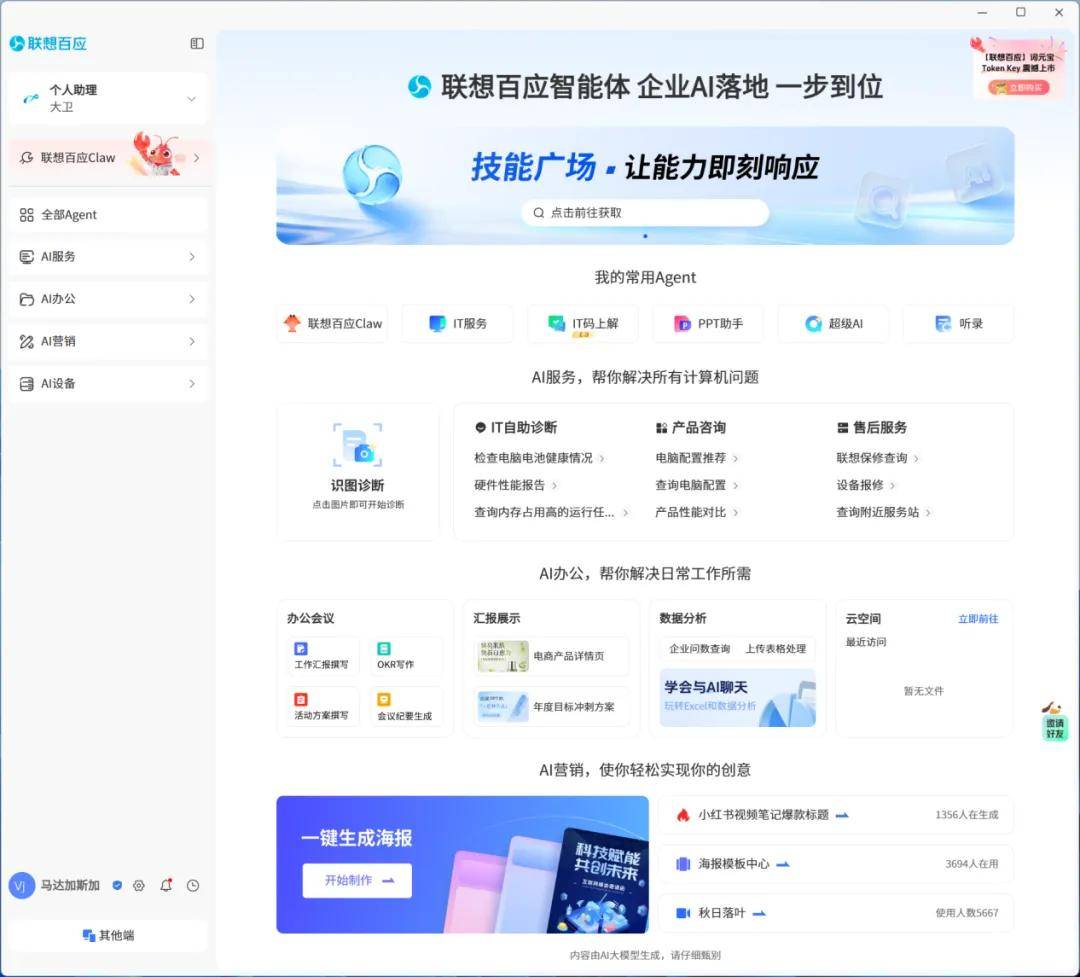Viewport: 1080px width, 977px height.
Task: Open OKR写作 tool
Action: click(x=406, y=656)
